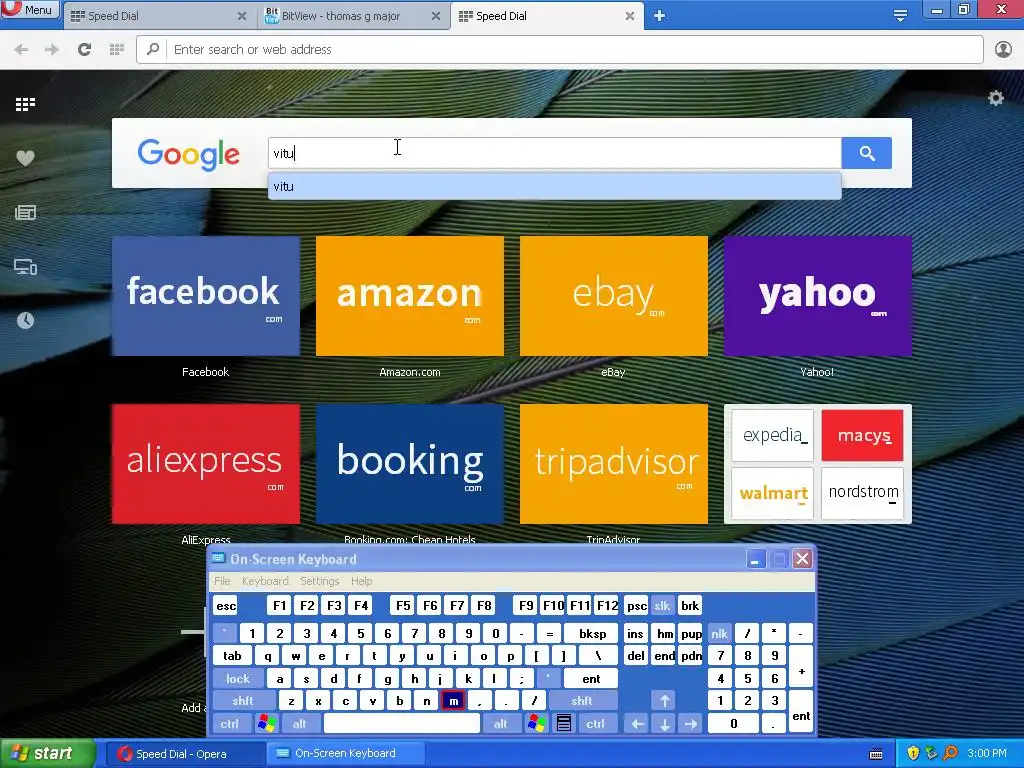Open Walmart in the folder tile
Screen dimensions: 1024x768
(x=773, y=492)
